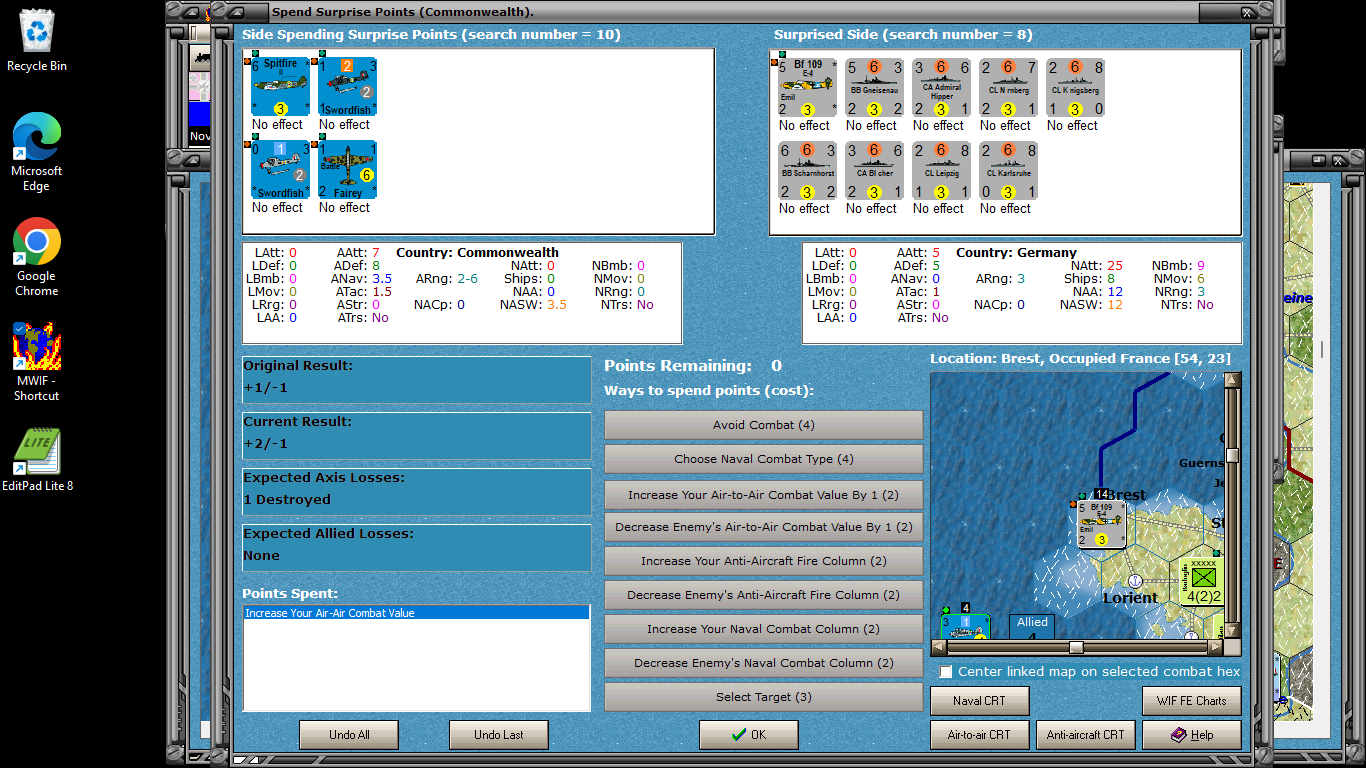Decrease Enemy's Air-to-Air Combat Value By 1
The image size is (1366, 768).
coord(763,527)
